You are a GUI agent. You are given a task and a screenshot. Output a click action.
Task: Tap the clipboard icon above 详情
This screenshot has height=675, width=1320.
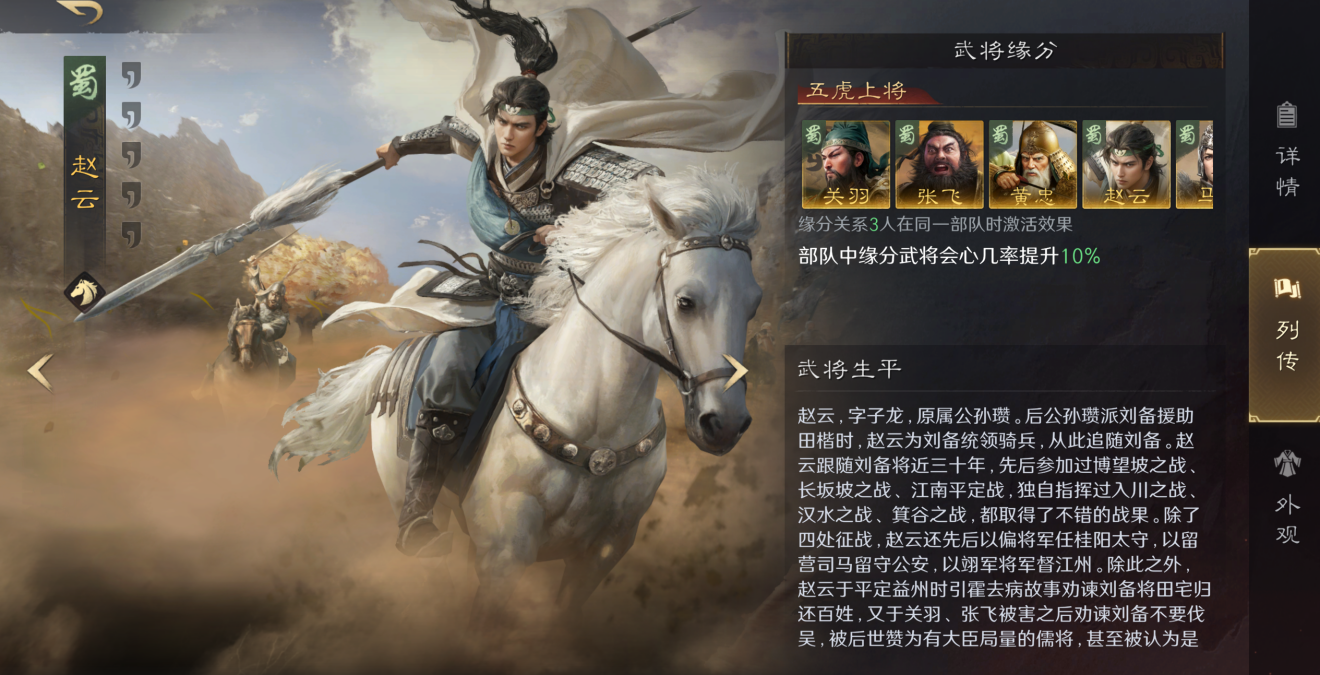(1287, 115)
